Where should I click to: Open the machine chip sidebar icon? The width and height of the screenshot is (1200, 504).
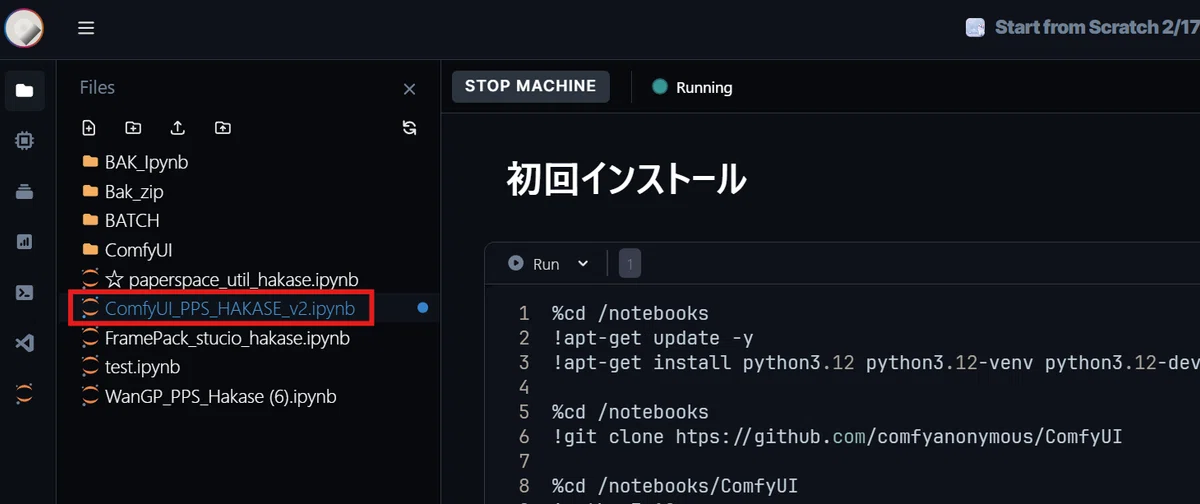[24, 141]
